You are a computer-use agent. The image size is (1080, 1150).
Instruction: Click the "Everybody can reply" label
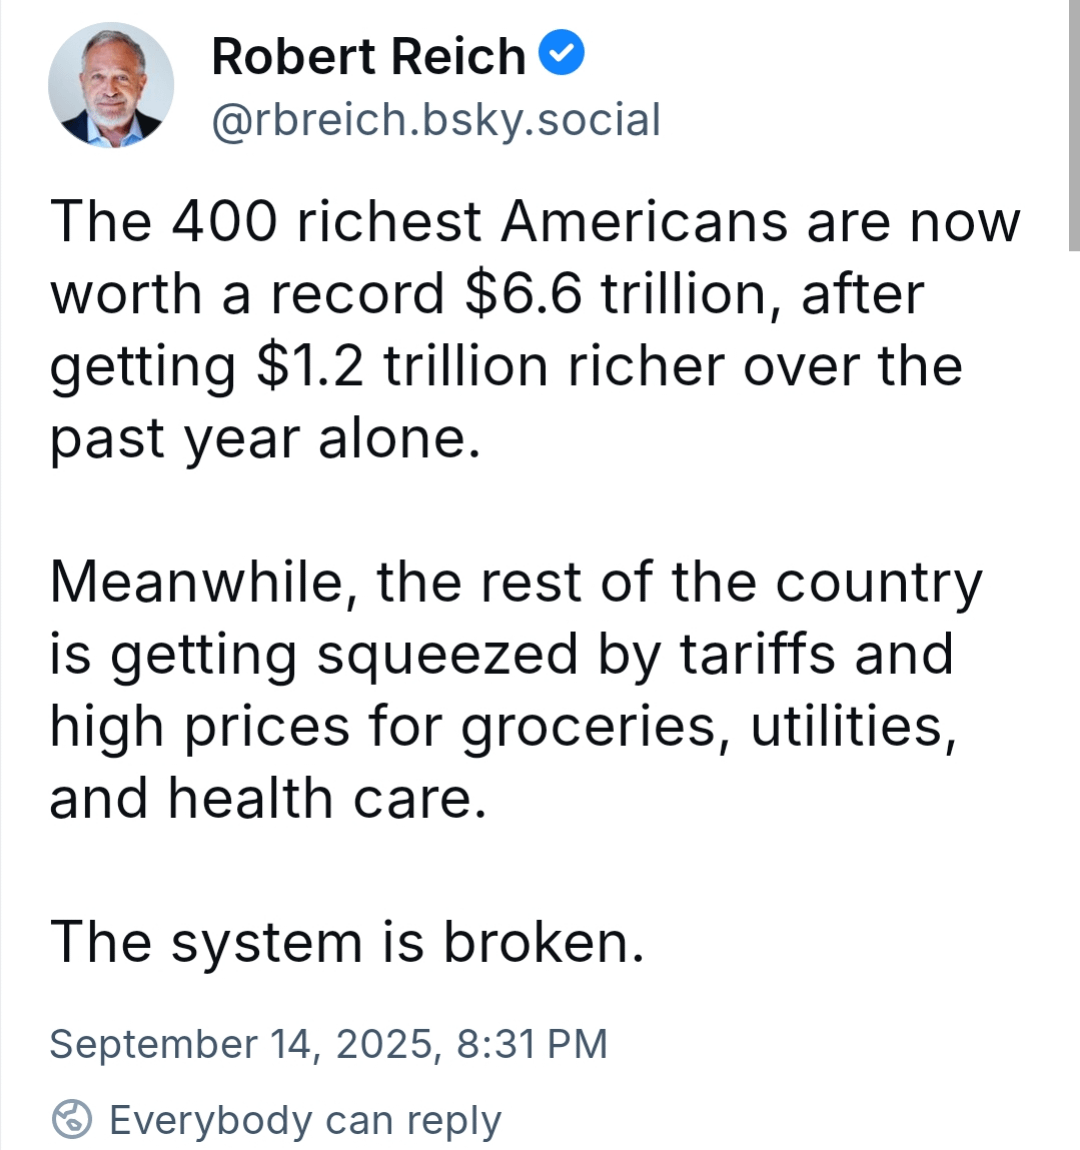point(305,1120)
